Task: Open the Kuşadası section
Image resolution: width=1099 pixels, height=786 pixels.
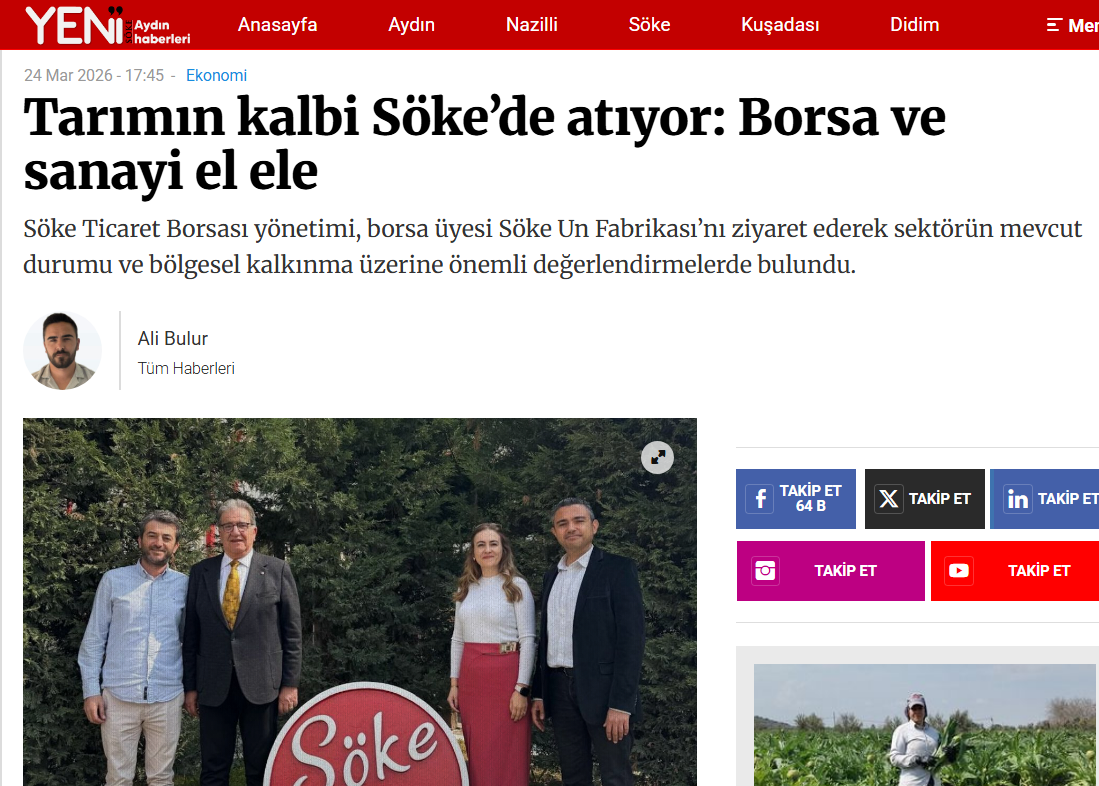Action: tap(780, 25)
